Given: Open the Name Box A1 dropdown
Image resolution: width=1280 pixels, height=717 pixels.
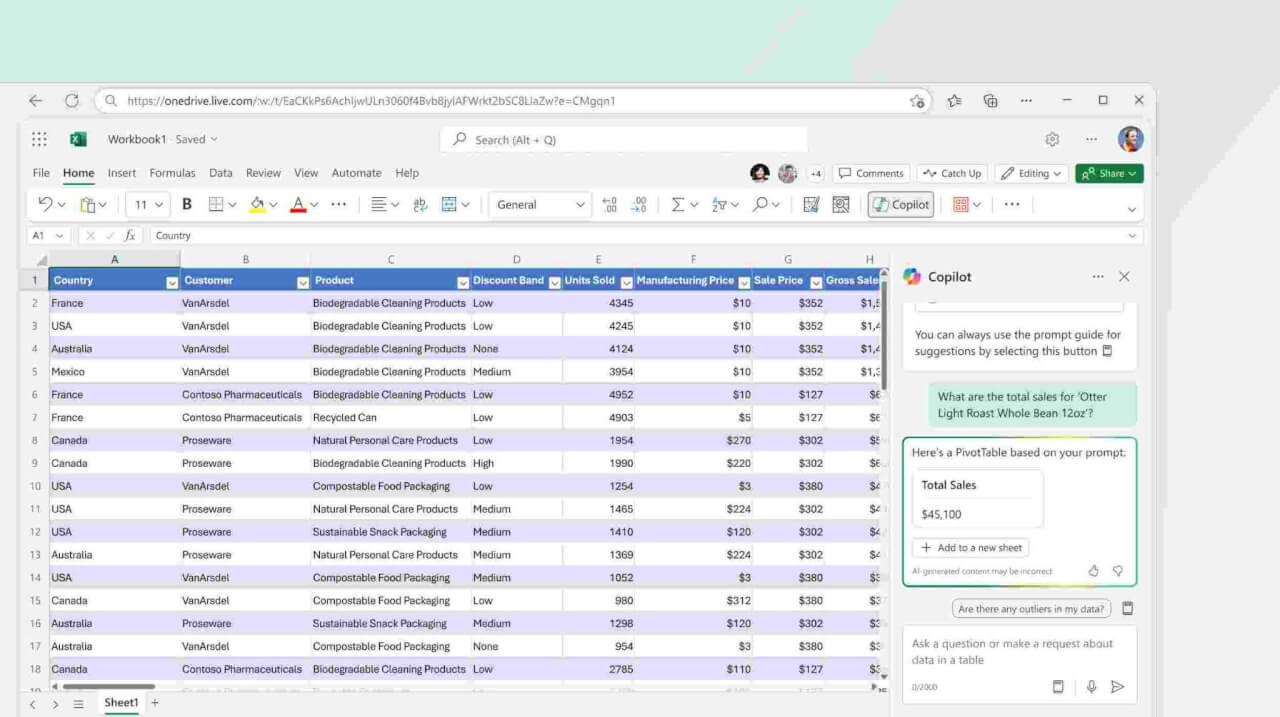Looking at the screenshot, I should click(x=60, y=236).
